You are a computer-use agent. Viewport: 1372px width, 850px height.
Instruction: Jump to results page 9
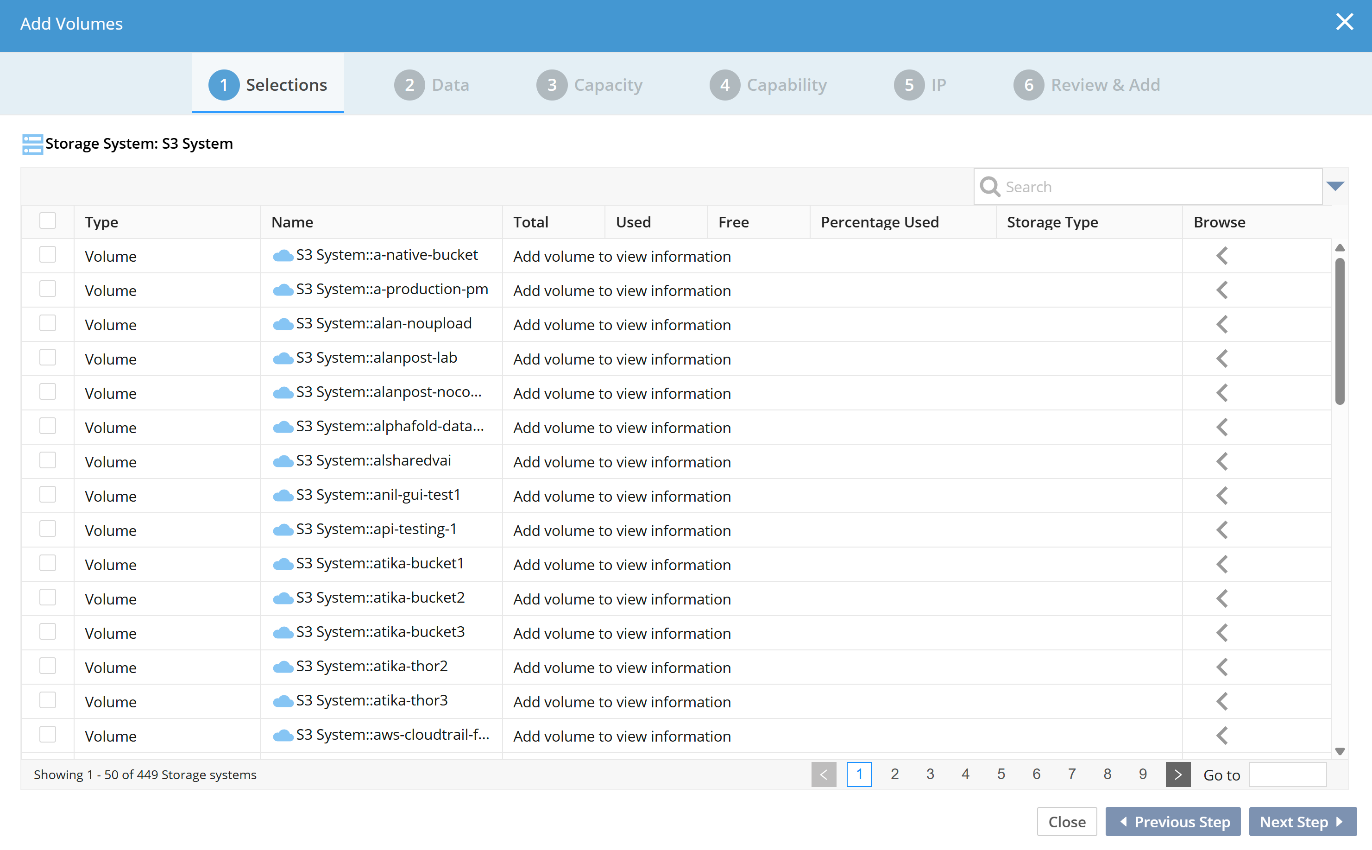[x=1143, y=774]
